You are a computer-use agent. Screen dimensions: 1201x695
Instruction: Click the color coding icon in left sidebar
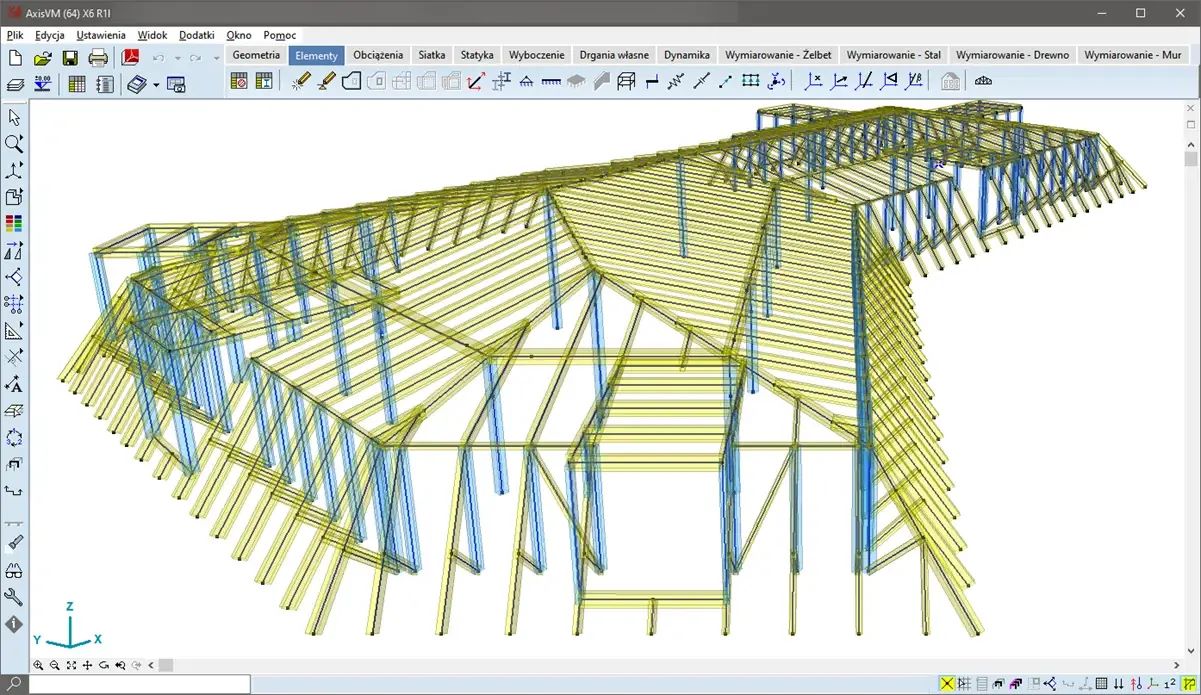(x=14, y=223)
